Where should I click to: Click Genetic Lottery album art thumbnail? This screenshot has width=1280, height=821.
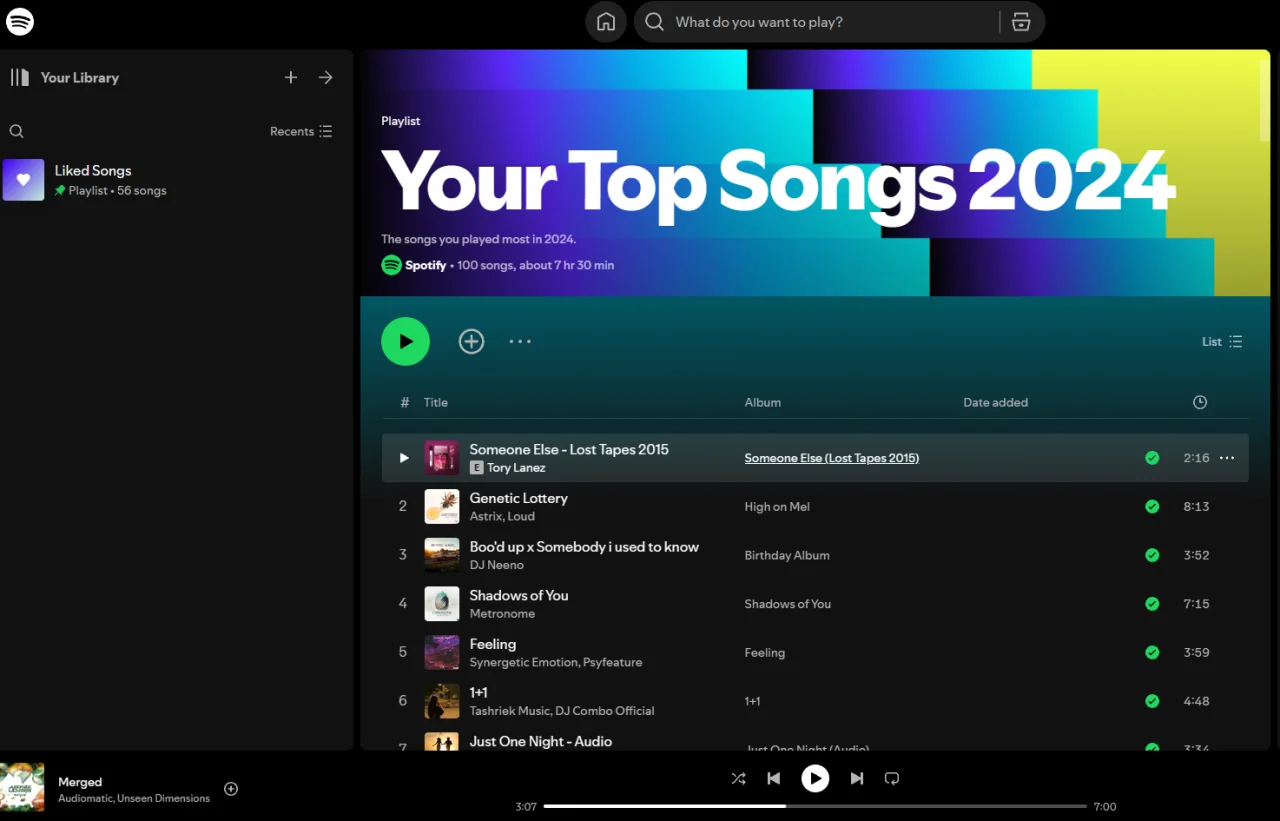[x=442, y=506]
